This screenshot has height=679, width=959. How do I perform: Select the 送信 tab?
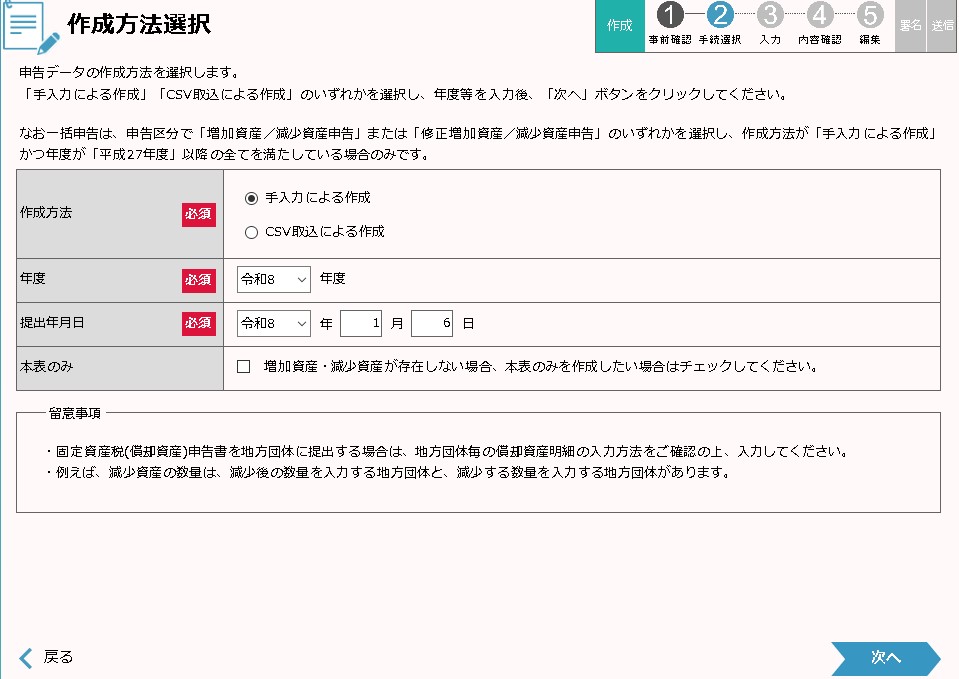[943, 26]
